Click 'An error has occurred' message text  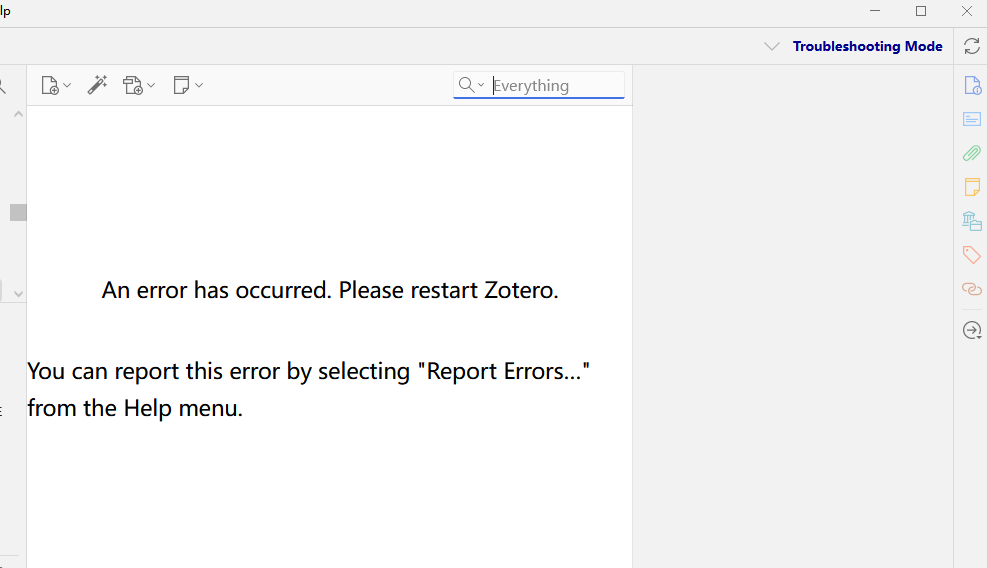(x=330, y=290)
